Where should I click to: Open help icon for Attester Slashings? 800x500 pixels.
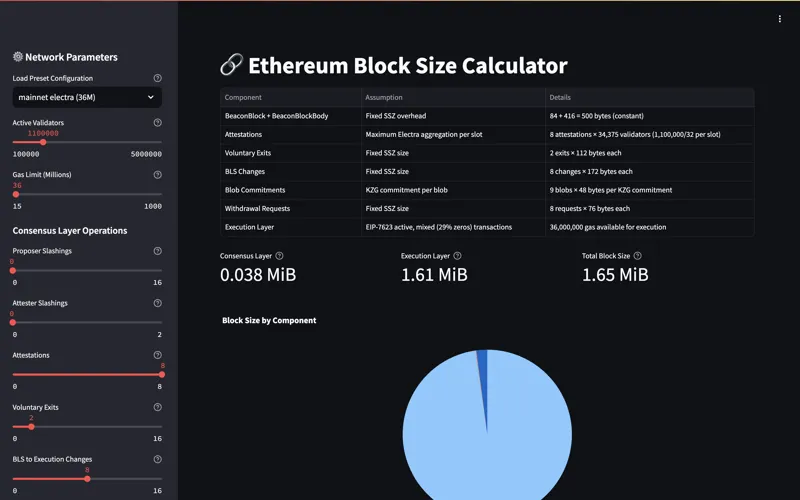[x=158, y=303]
